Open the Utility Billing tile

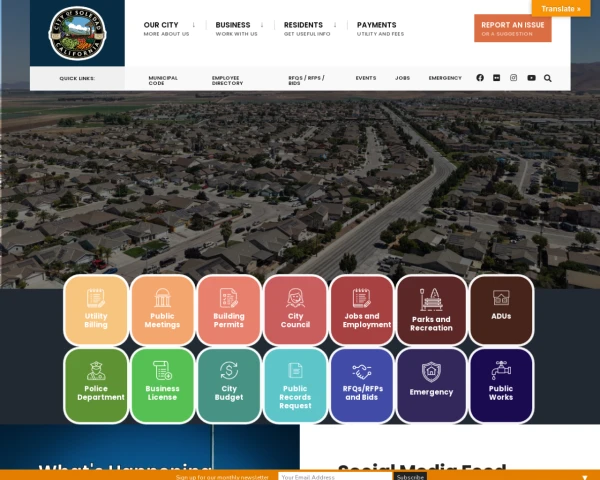[96, 310]
